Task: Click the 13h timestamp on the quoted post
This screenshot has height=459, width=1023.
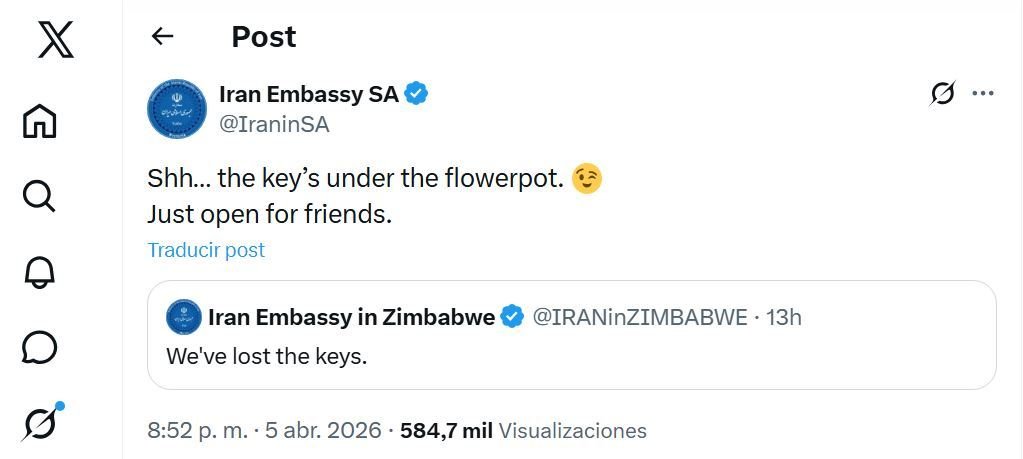Action: click(784, 318)
